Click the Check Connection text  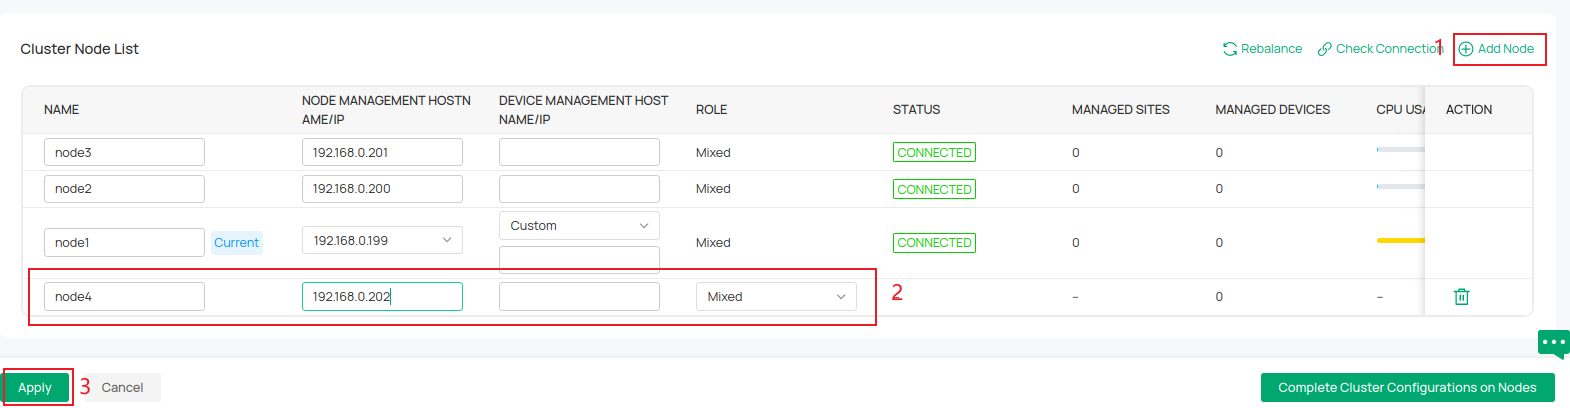pos(1389,49)
